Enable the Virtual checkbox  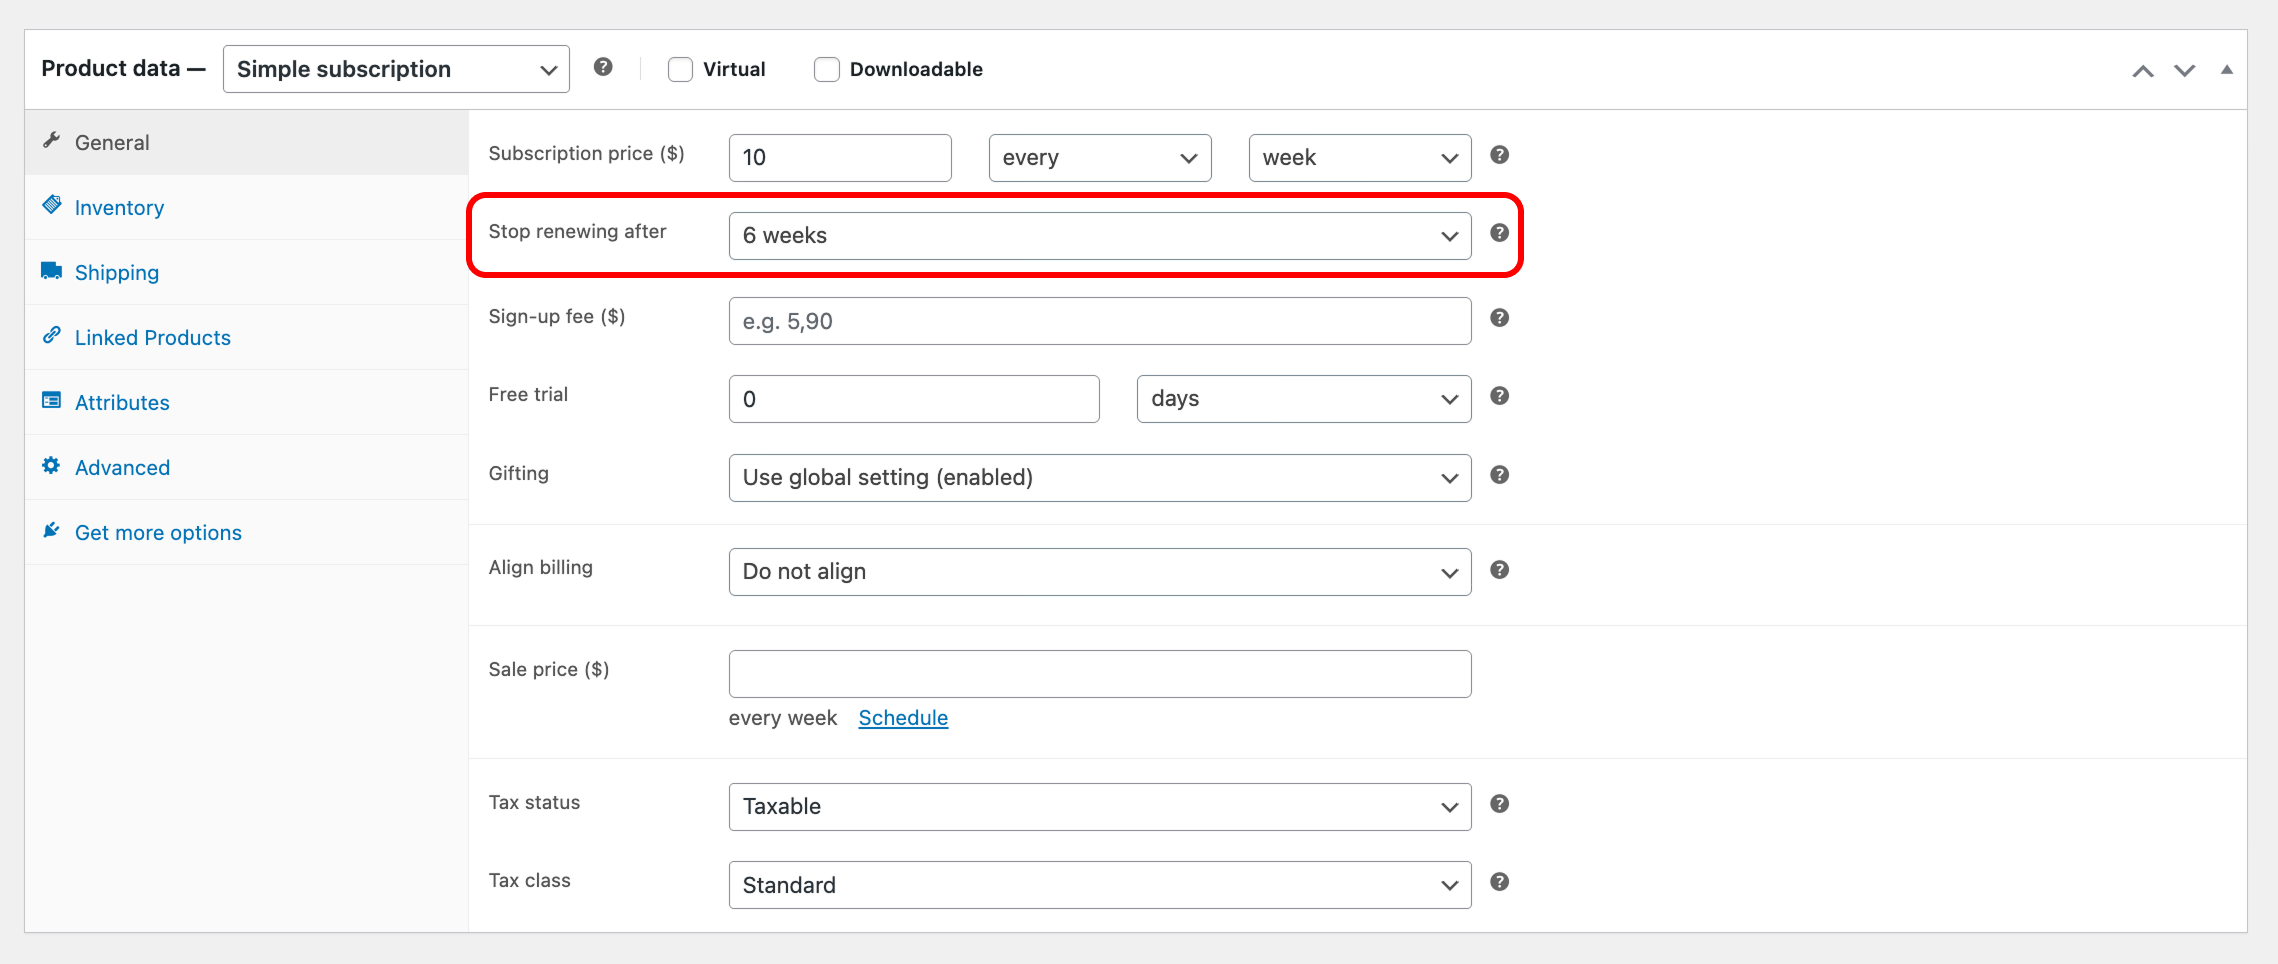coord(680,69)
